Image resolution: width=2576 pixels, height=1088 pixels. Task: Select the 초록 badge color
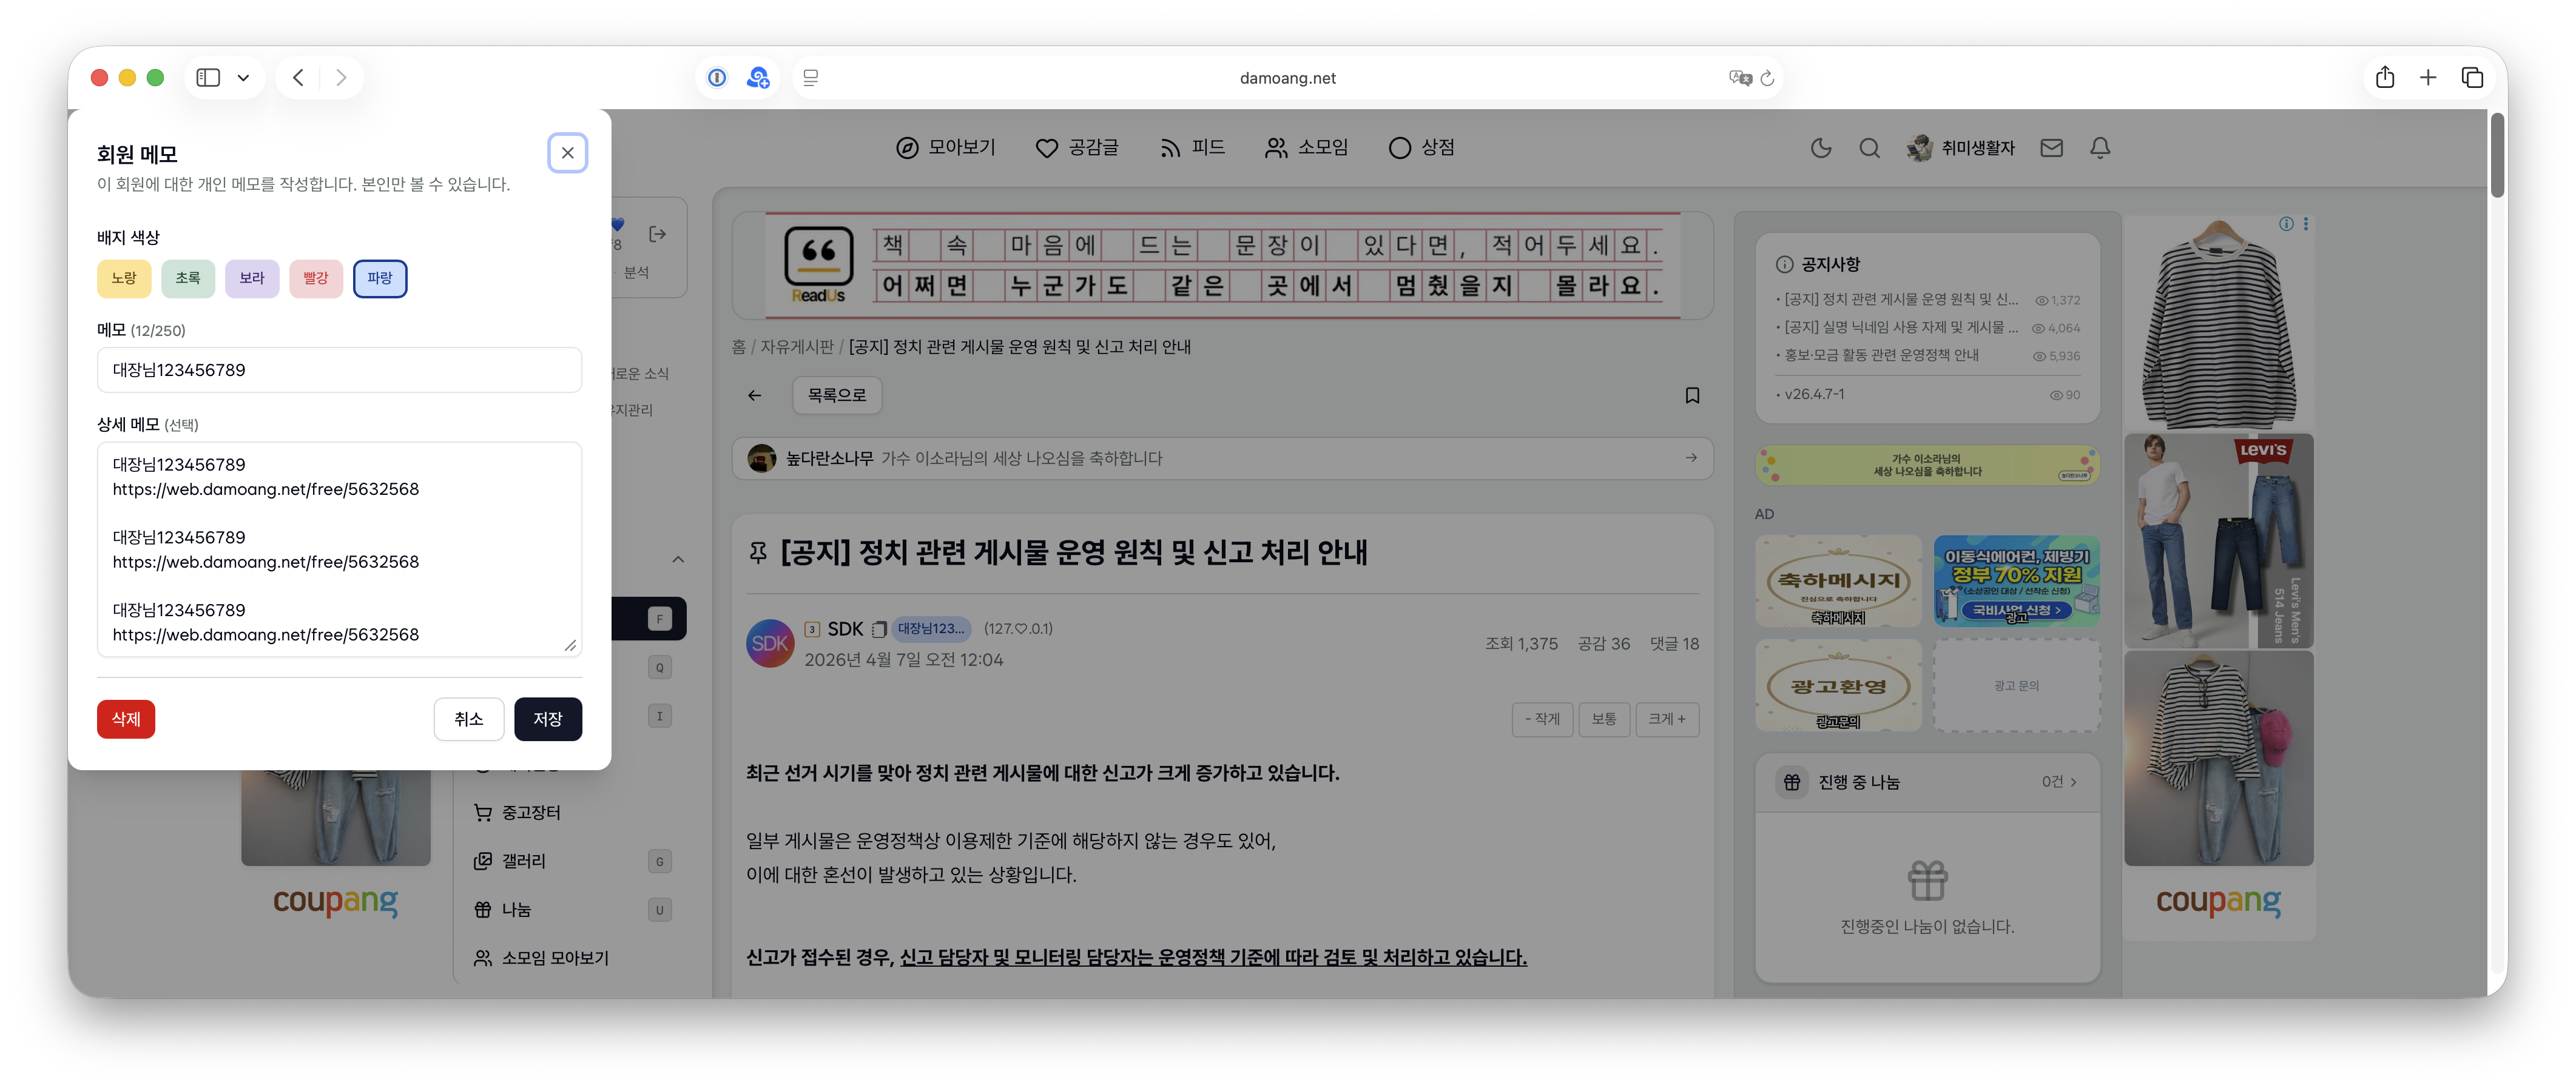(x=188, y=278)
